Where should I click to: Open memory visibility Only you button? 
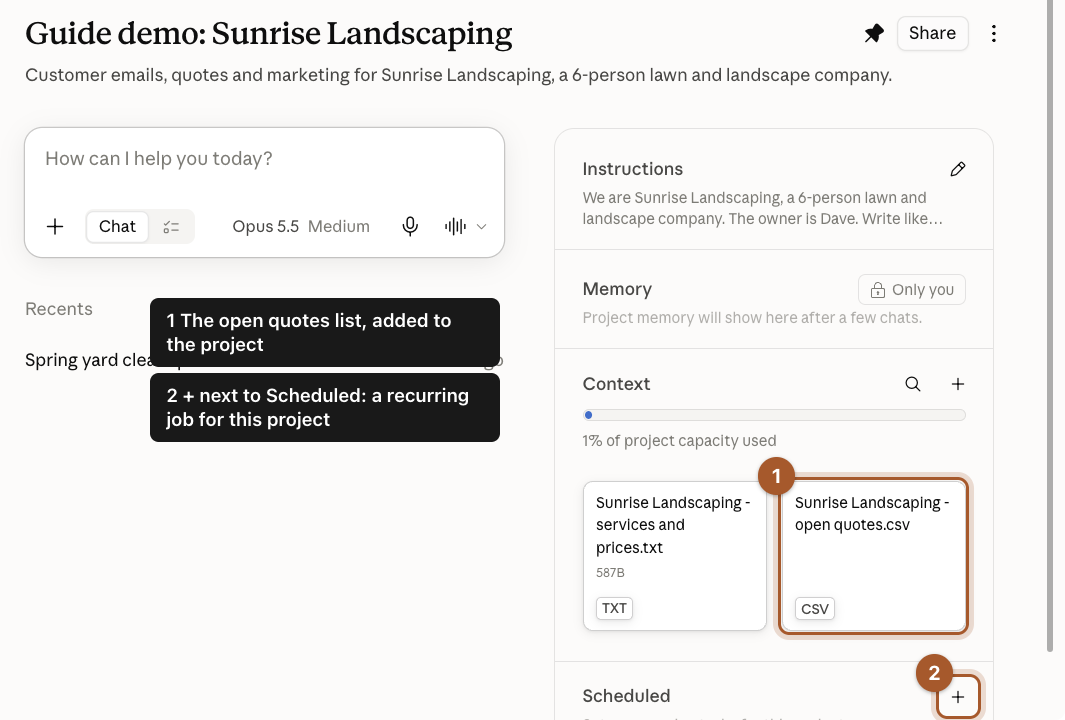click(912, 289)
